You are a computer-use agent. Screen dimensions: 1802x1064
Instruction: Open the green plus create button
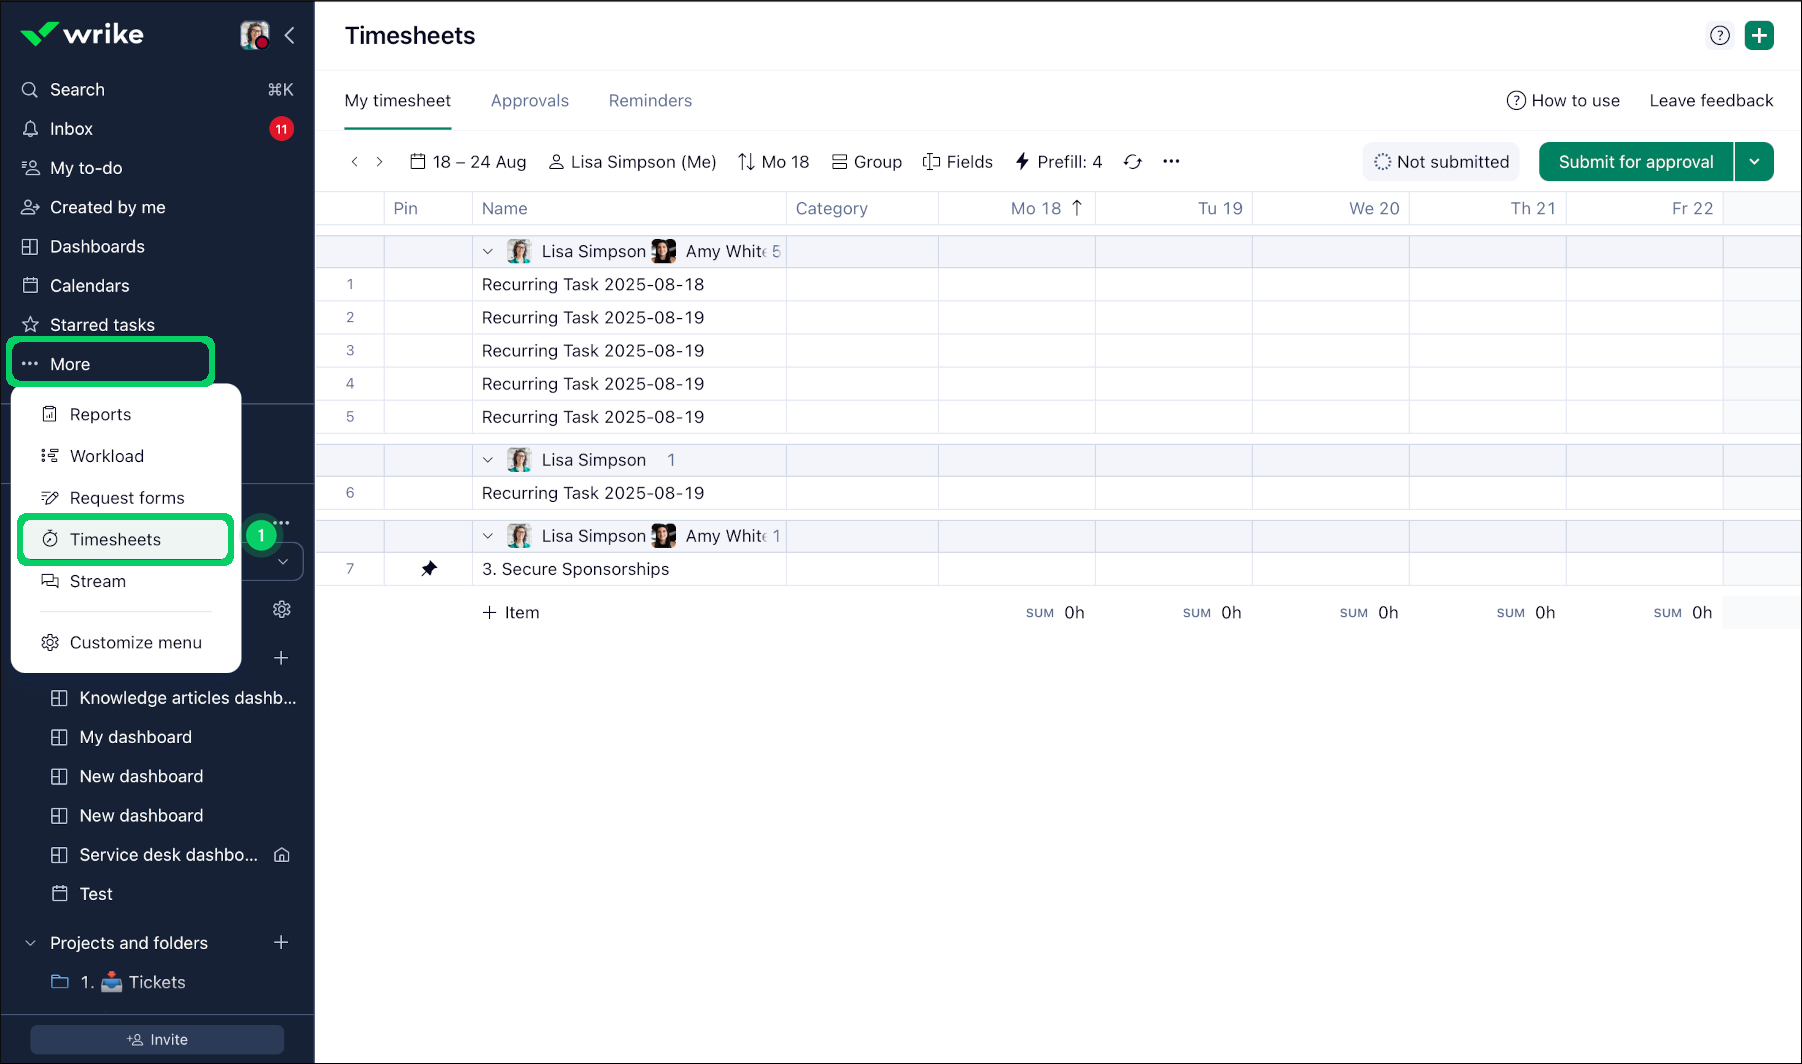tap(1759, 36)
